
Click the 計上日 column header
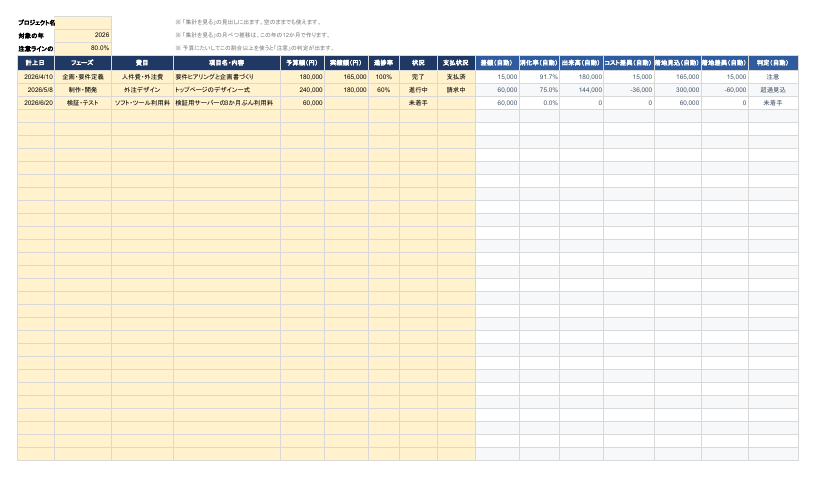click(36, 63)
